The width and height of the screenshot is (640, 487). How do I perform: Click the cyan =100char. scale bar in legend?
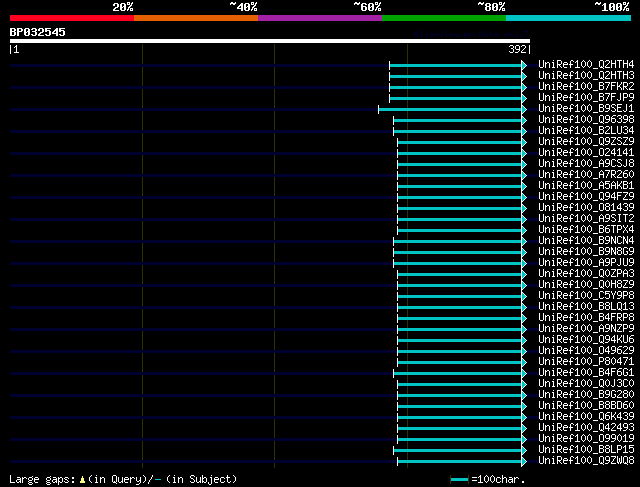coord(460,480)
